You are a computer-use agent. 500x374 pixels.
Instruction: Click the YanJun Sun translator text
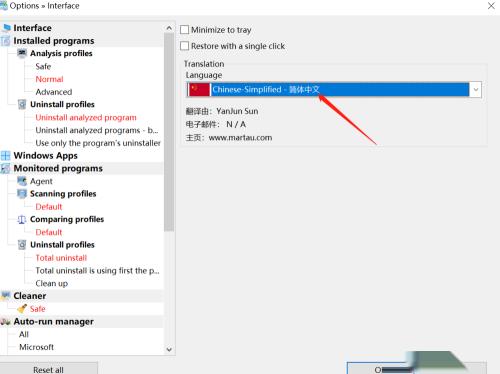237,111
